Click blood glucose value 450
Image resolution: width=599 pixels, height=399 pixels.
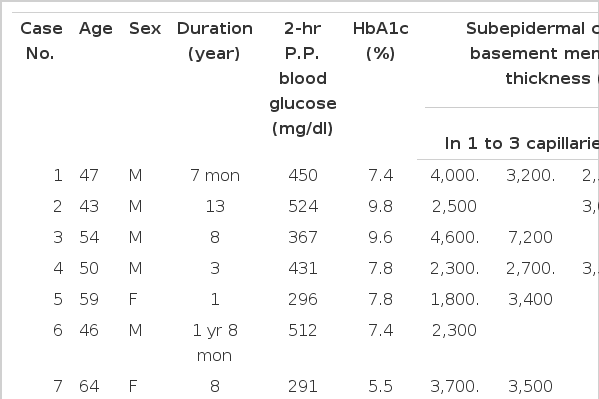303,175
